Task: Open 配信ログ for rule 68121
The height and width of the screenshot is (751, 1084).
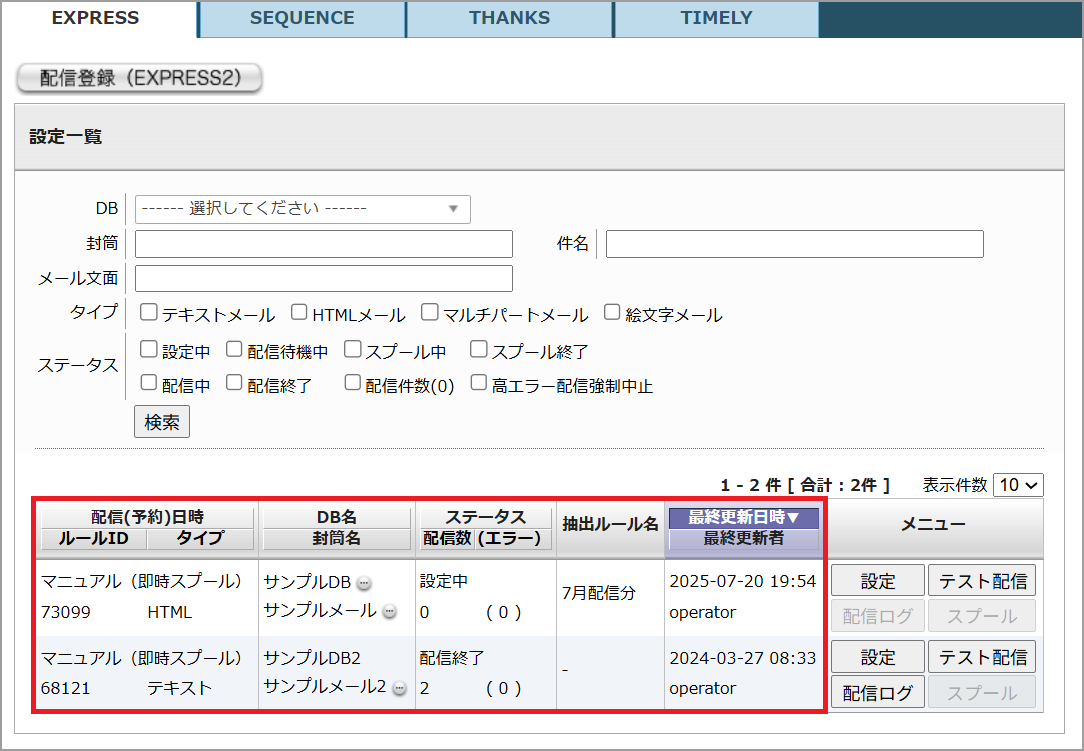Action: (x=878, y=693)
